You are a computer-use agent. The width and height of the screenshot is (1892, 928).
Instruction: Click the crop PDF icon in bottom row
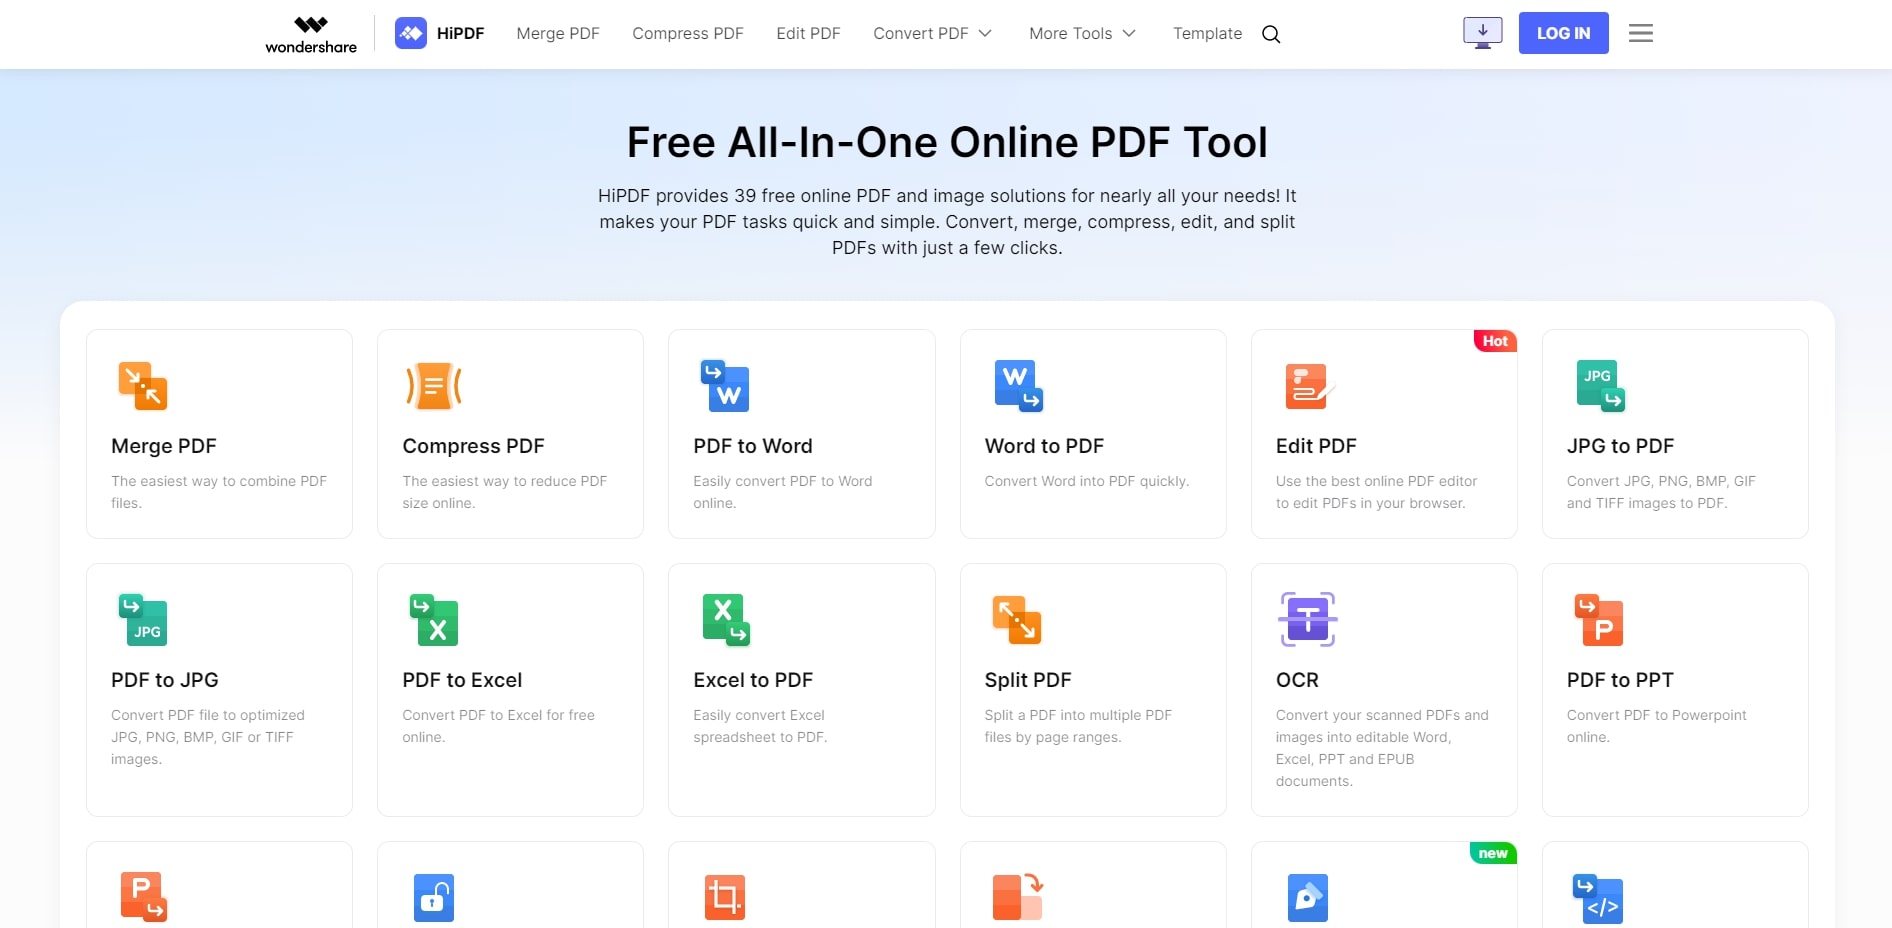(x=725, y=898)
